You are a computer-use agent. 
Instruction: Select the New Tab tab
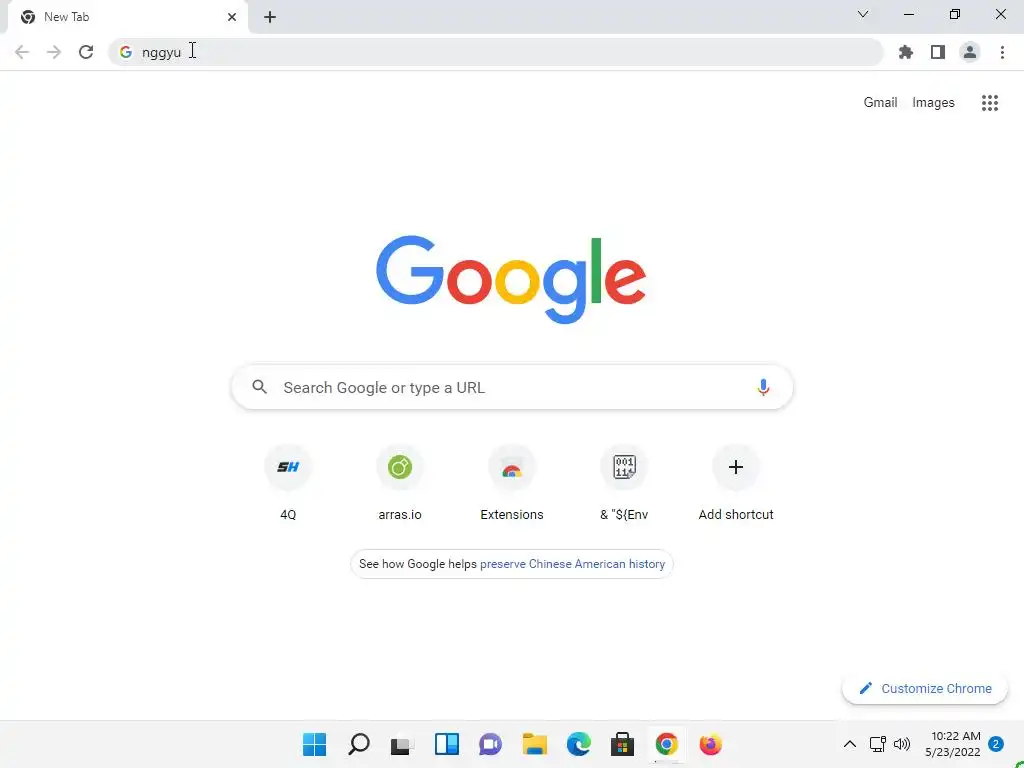[127, 17]
